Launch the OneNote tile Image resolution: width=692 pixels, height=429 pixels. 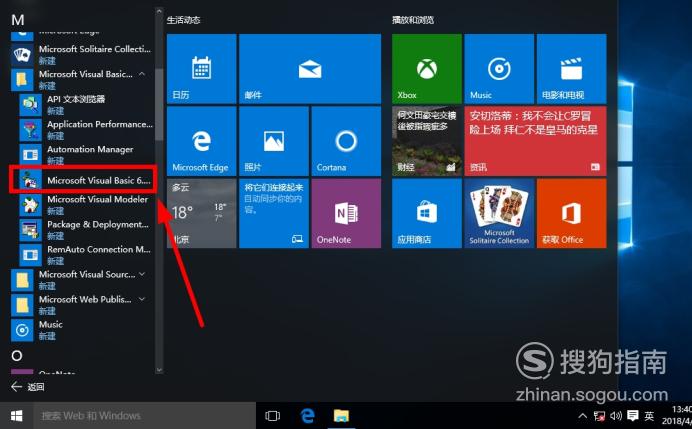tap(346, 214)
